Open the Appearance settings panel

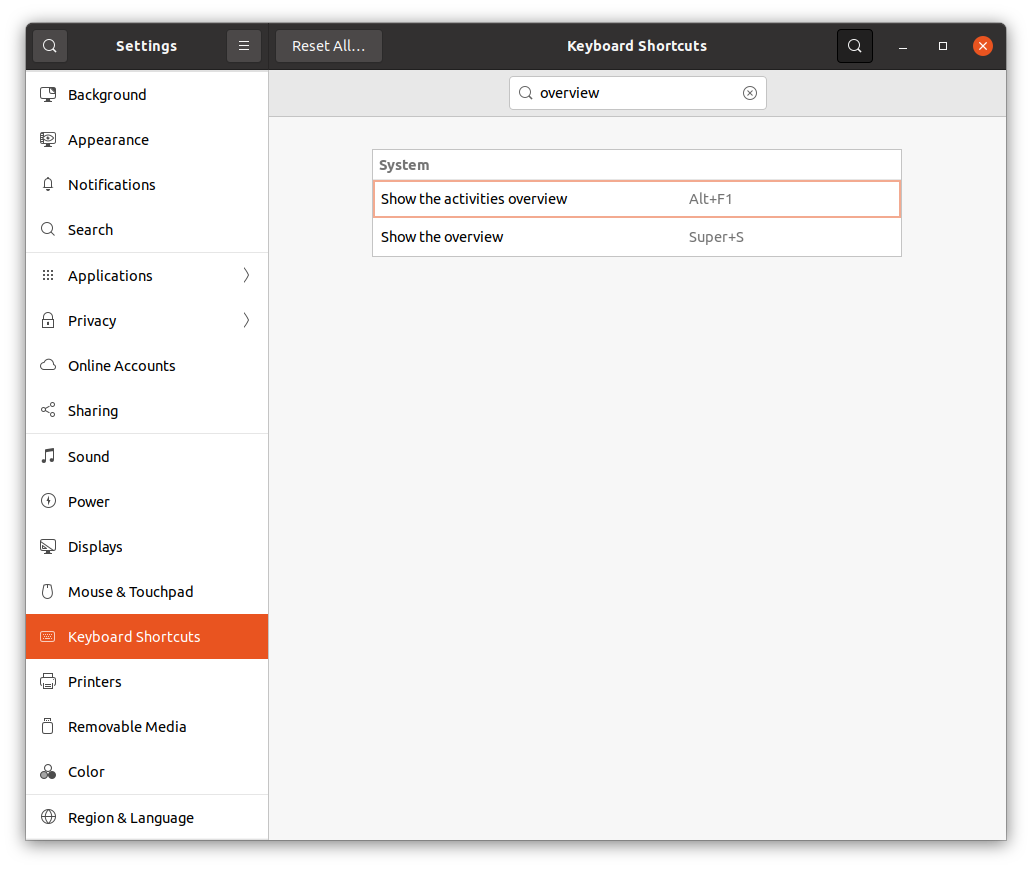pyautogui.click(x=108, y=140)
